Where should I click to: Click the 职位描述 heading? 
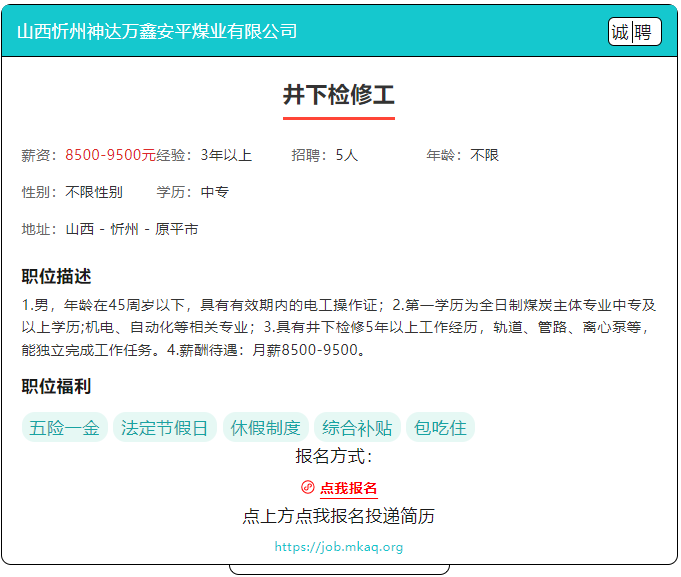click(x=56, y=277)
